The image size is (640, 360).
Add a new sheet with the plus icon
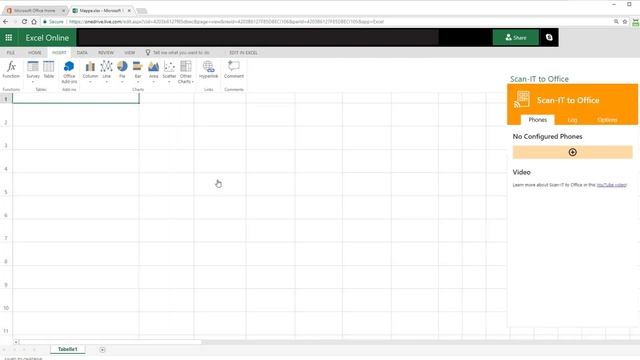tap(102, 349)
